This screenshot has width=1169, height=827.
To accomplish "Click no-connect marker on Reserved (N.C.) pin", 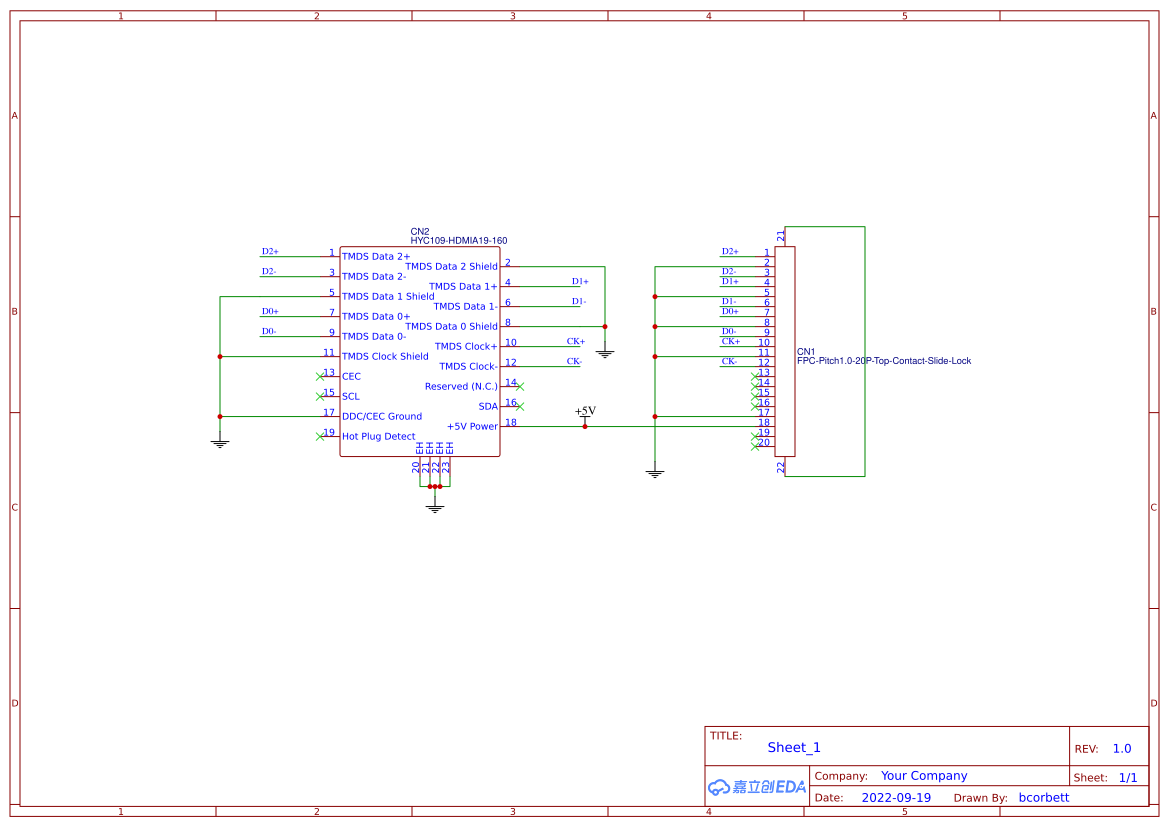I will tap(520, 386).
